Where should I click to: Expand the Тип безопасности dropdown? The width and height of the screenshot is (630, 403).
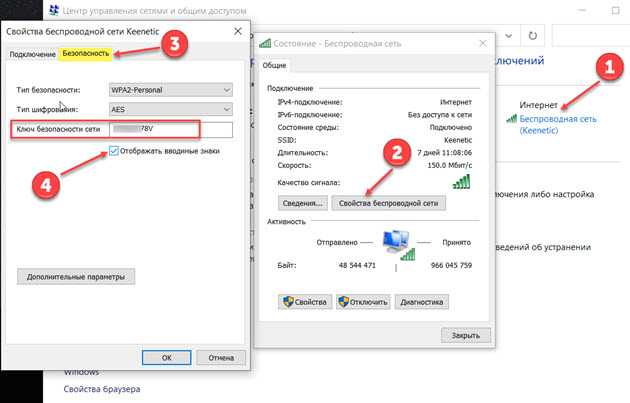171,90
